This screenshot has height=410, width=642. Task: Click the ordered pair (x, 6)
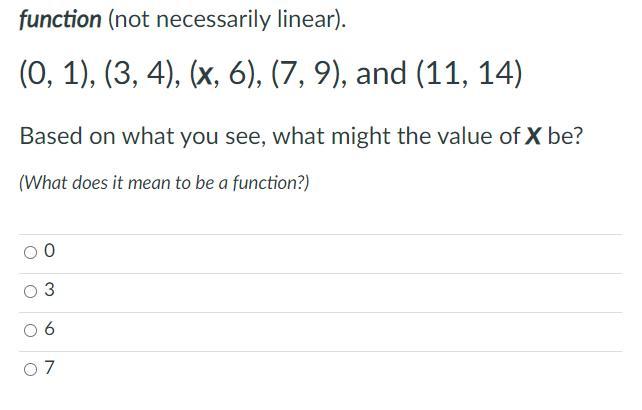tap(226, 74)
